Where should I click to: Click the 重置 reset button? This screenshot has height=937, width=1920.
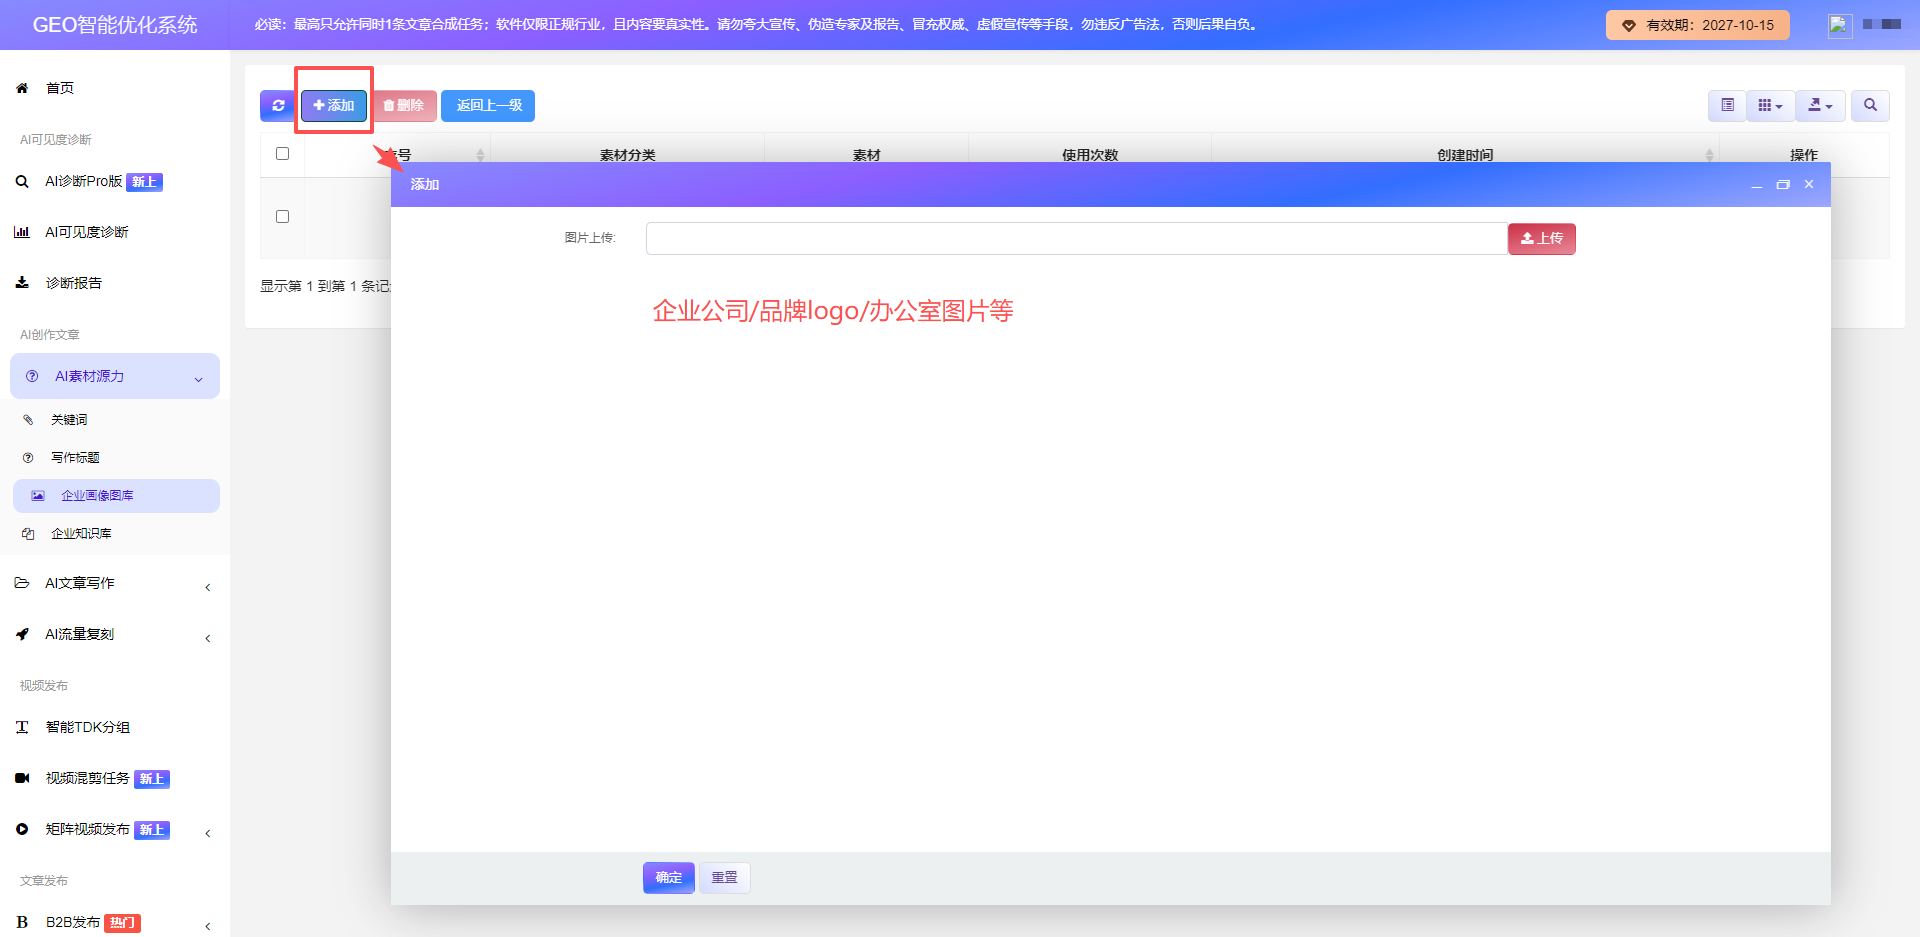point(724,877)
